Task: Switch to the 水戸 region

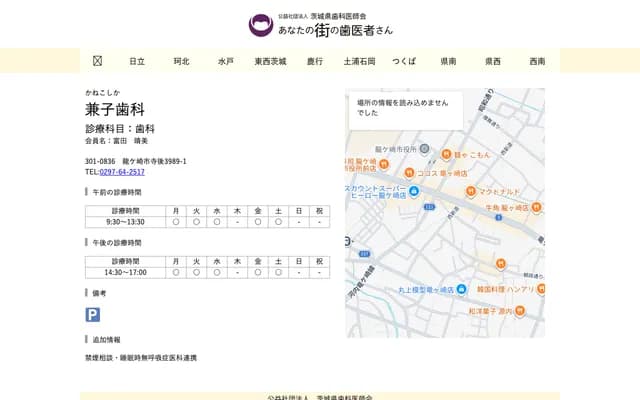Action: tap(226, 61)
